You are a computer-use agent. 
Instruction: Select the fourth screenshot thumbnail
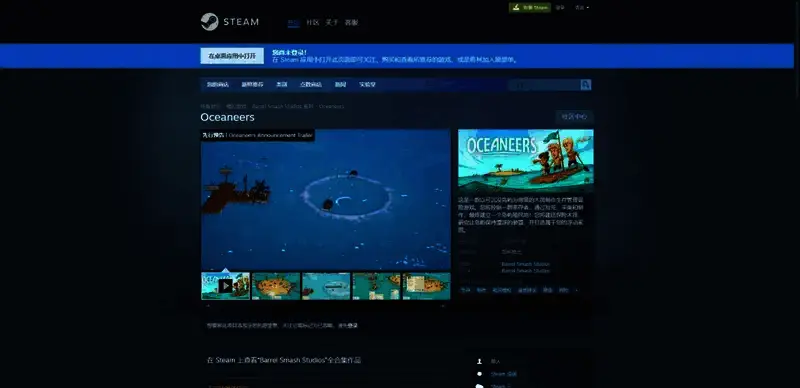pos(377,286)
